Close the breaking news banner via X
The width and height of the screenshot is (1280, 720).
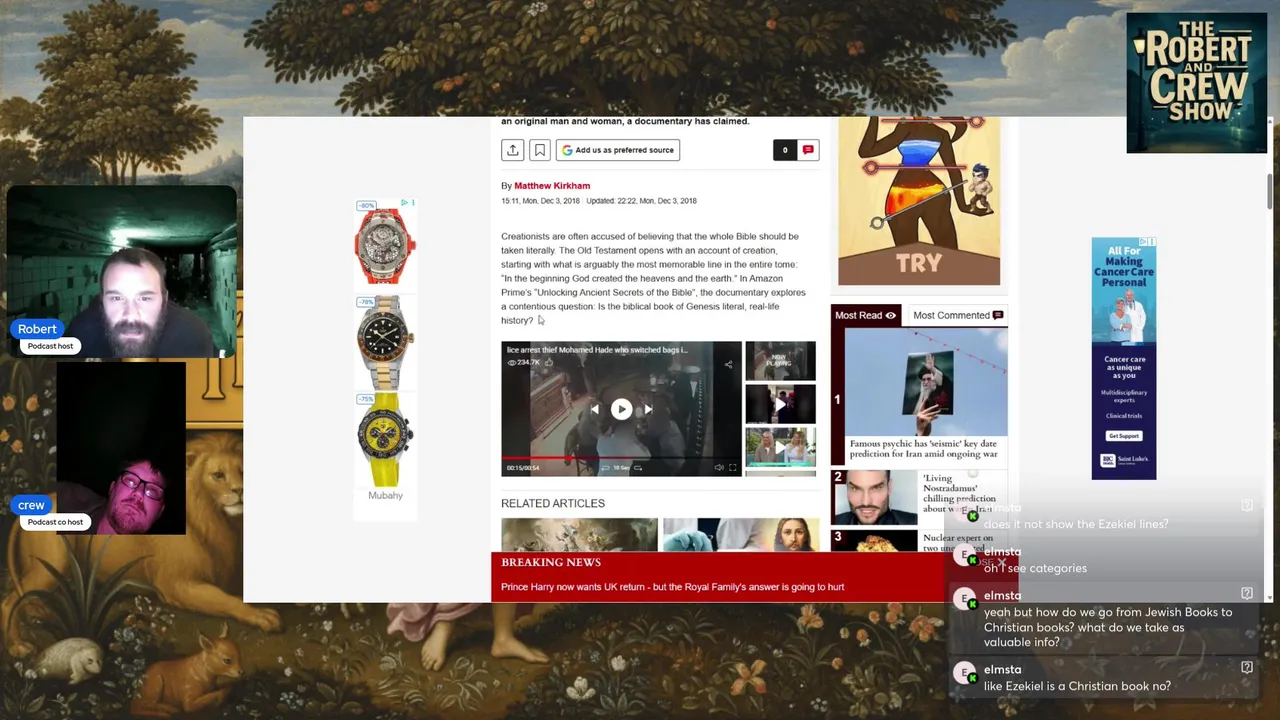[1001, 562]
